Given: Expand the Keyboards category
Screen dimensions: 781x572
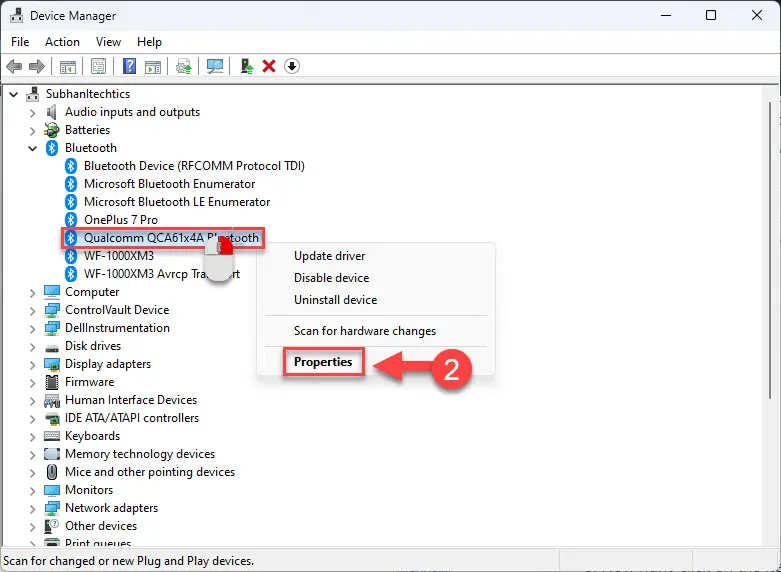Looking at the screenshot, I should (x=32, y=437).
